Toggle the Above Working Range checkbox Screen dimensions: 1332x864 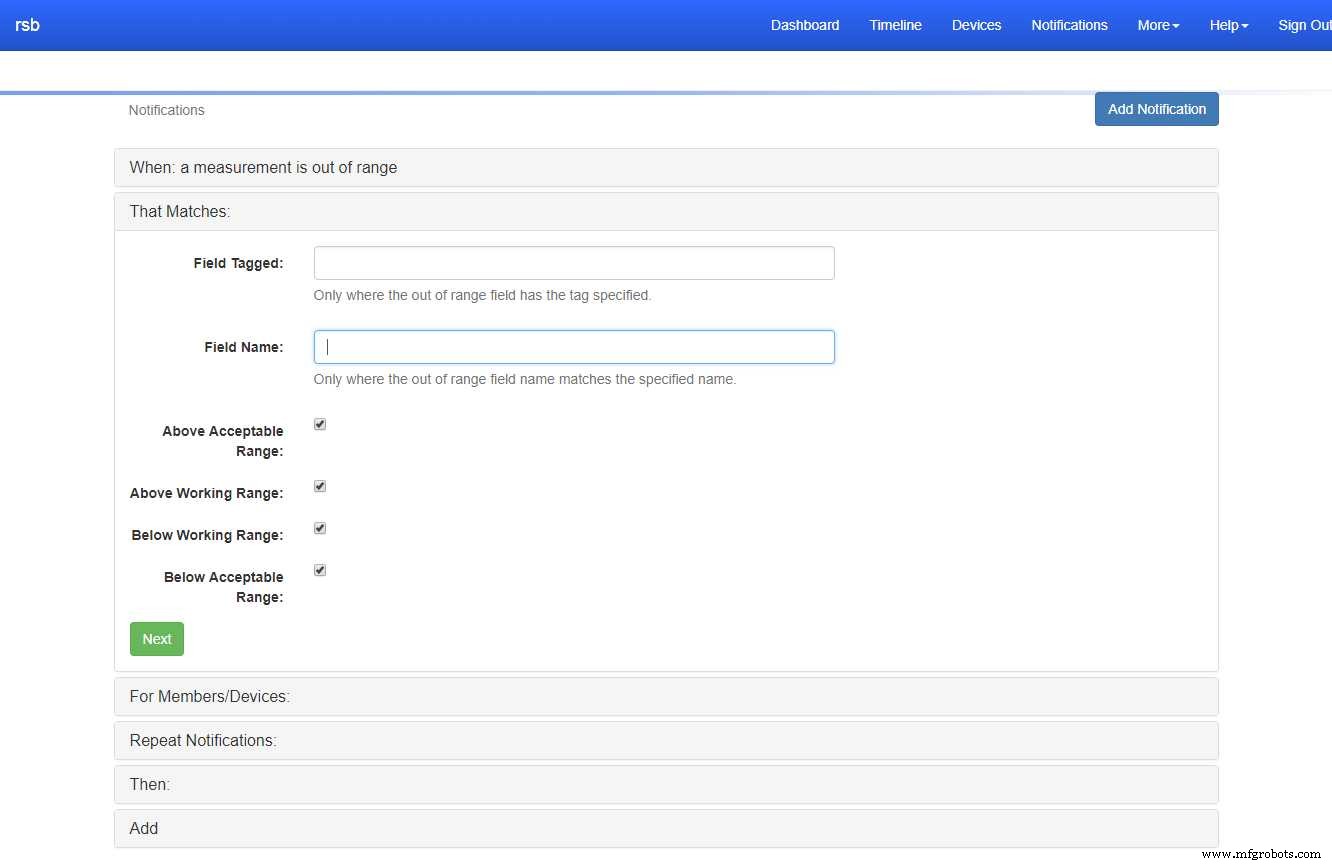click(x=320, y=486)
